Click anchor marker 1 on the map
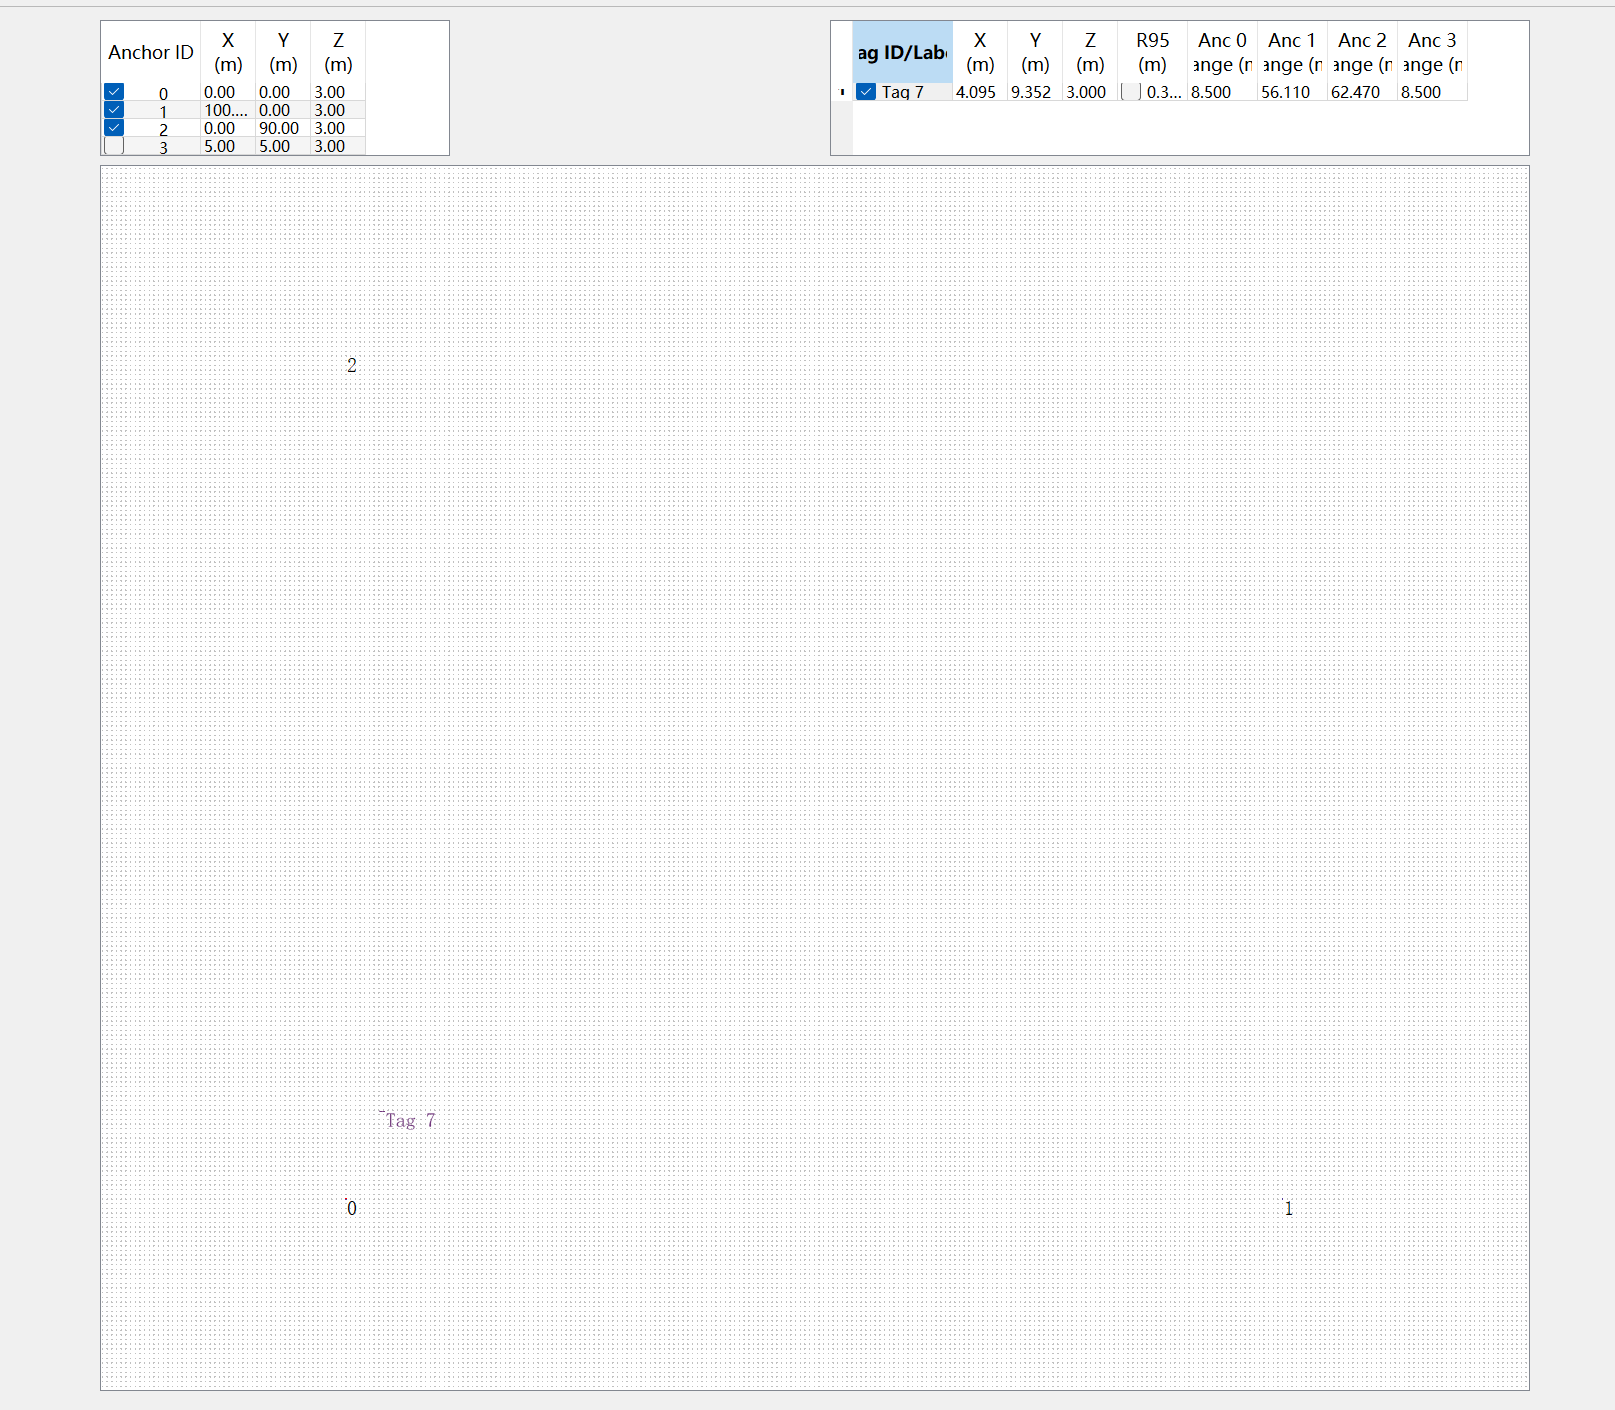This screenshot has height=1410, width=1615. click(1288, 1208)
